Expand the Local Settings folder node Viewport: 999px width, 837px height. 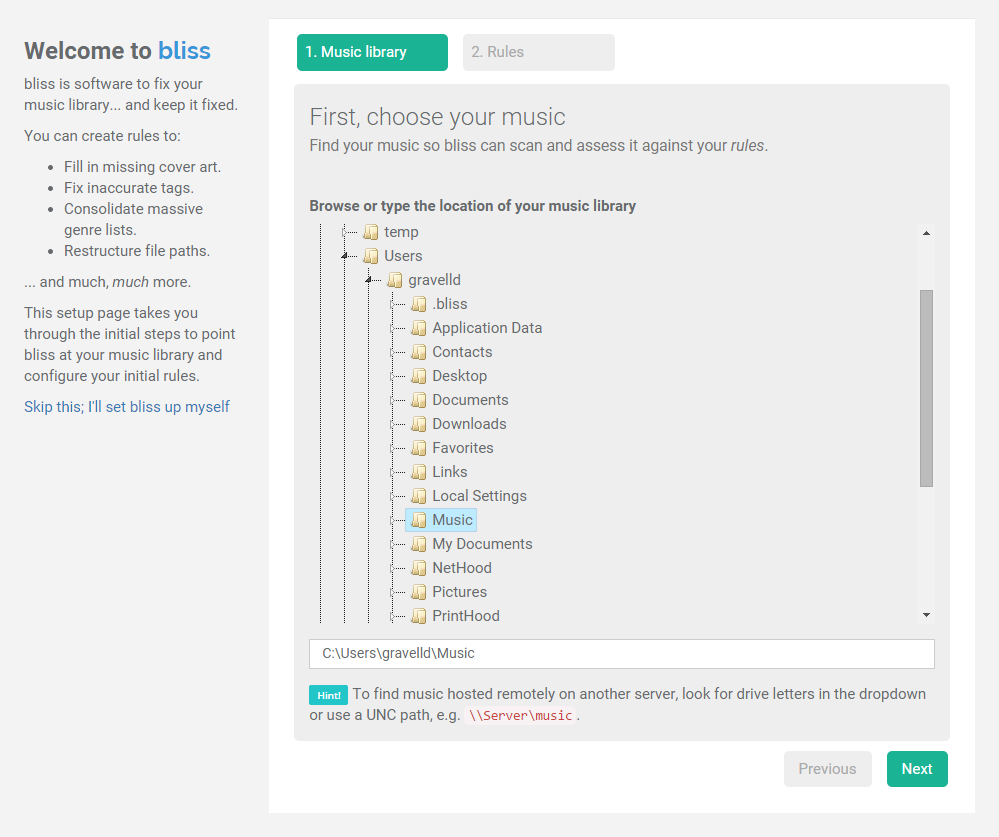tap(392, 496)
